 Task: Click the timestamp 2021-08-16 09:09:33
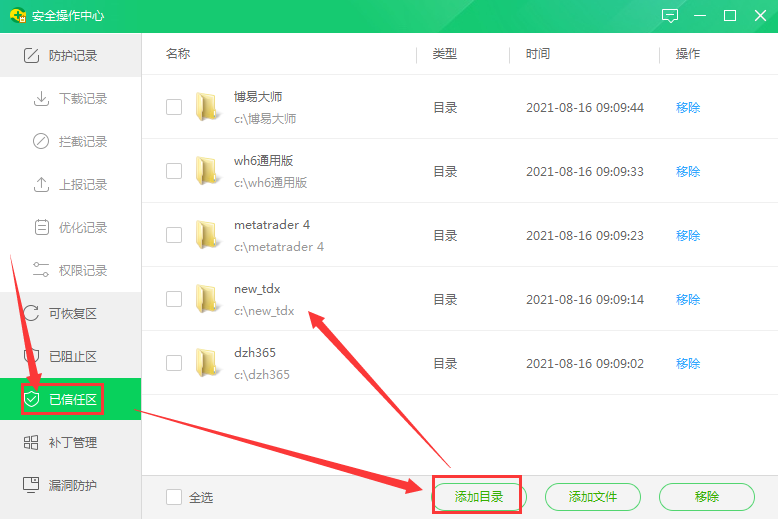[x=585, y=171]
